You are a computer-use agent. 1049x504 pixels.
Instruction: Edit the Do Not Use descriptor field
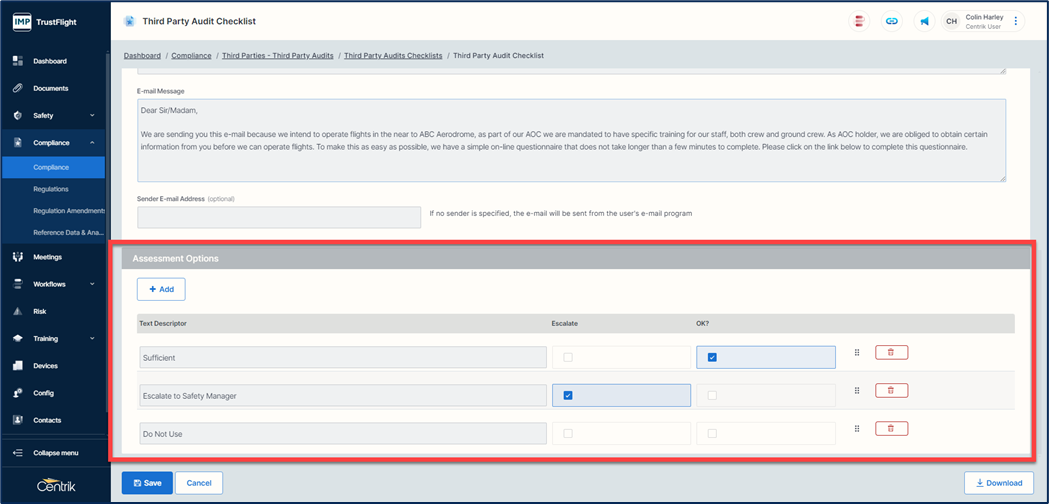pos(343,434)
